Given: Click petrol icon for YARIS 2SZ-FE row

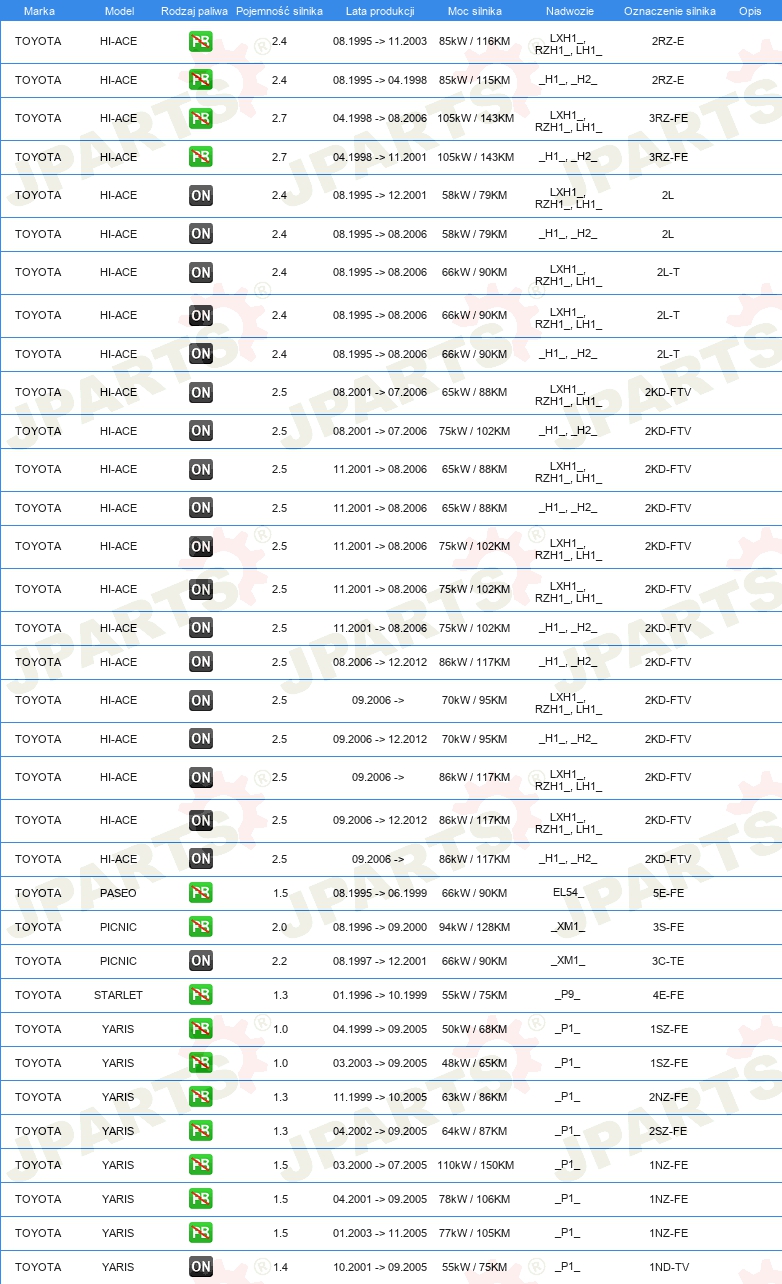Looking at the screenshot, I should [x=201, y=1131].
